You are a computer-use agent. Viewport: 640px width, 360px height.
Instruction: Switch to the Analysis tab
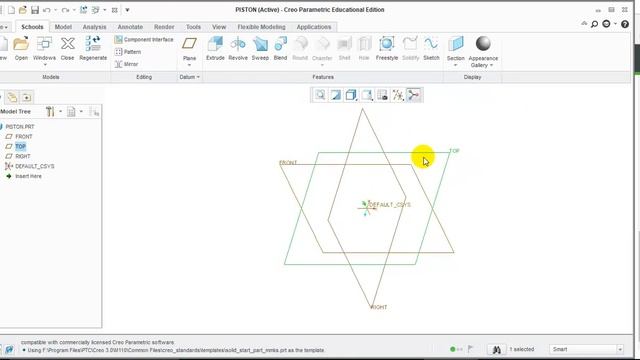click(x=94, y=27)
